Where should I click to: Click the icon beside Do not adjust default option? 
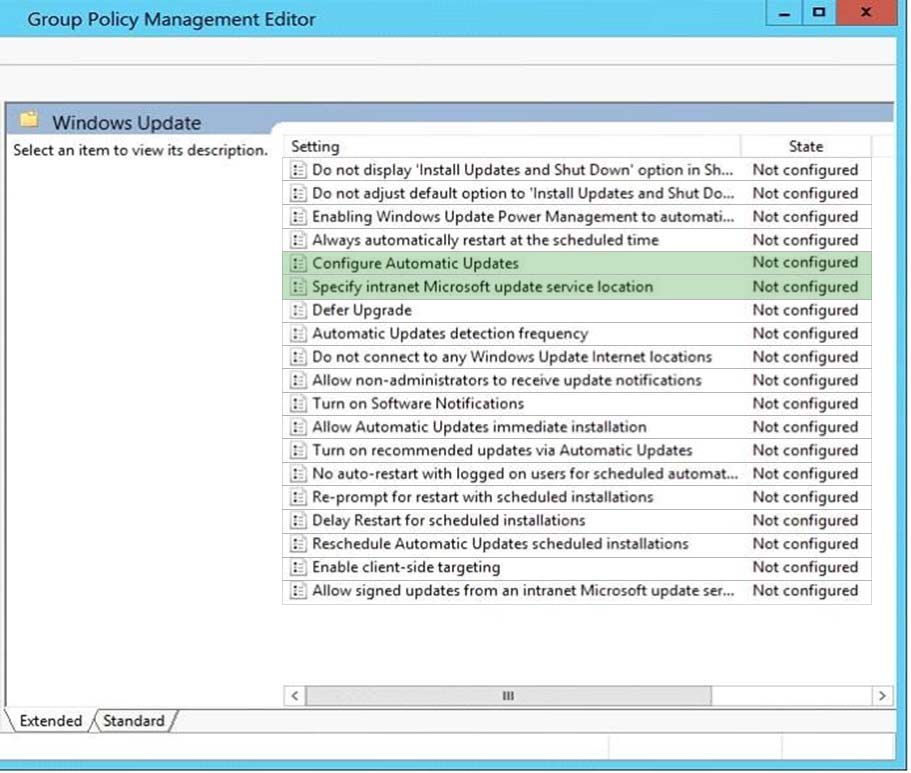[x=298, y=194]
